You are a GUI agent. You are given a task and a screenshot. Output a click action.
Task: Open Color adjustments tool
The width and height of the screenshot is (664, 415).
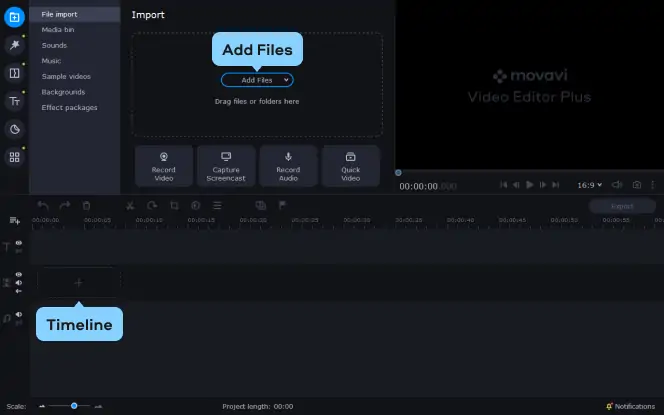pyautogui.click(x=196, y=206)
